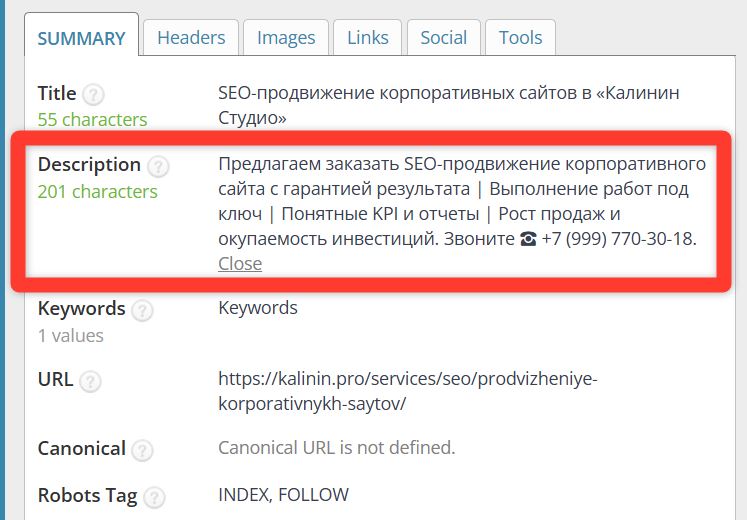Screen dimensions: 747x520
Task: Click the title text 'SEO-продвижение корпоративных сайтов'
Action: pyautogui.click(x=449, y=105)
